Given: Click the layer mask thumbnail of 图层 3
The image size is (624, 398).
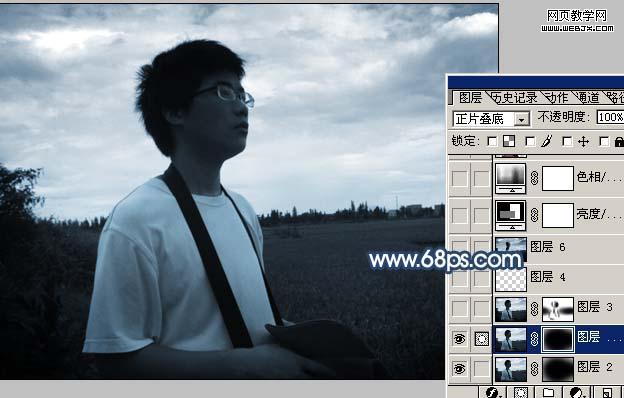Looking at the screenshot, I should [x=558, y=309].
